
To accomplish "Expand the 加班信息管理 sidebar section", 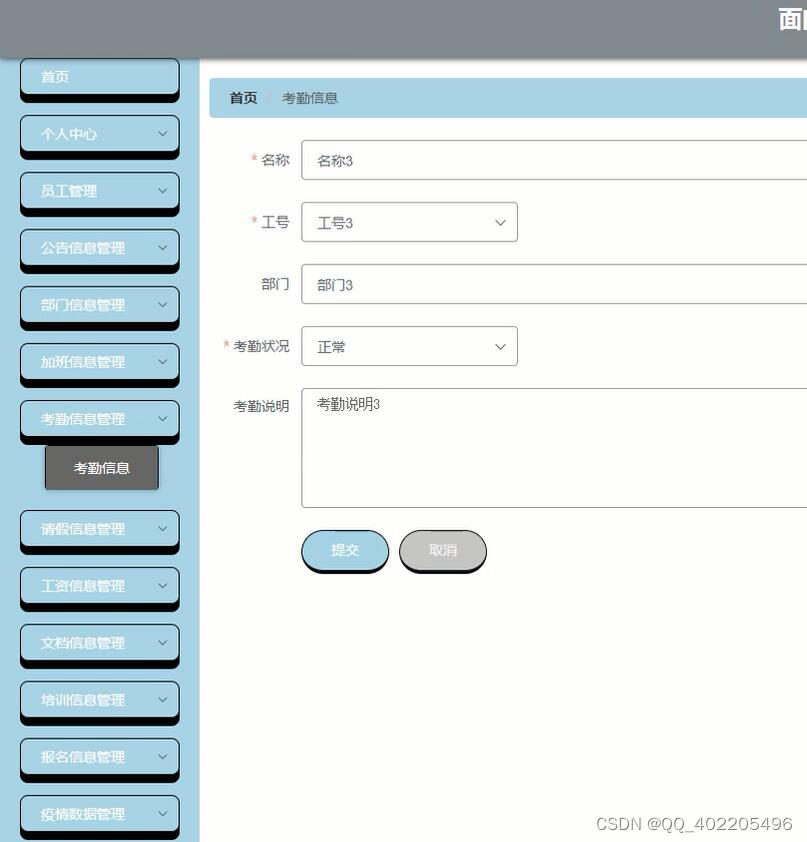I will pos(99,361).
